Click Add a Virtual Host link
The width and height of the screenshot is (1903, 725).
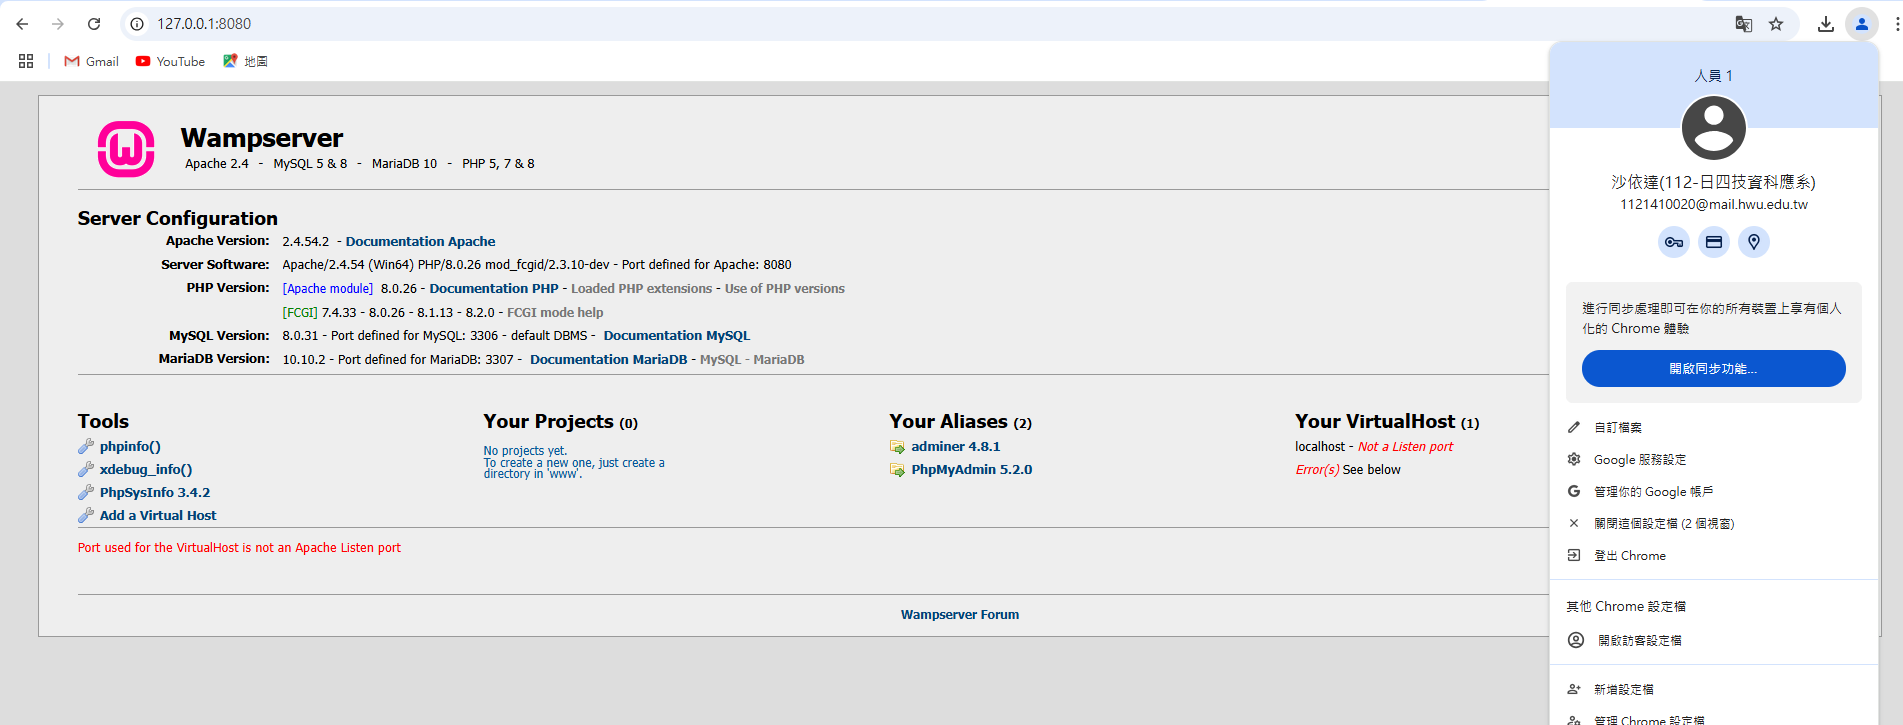point(158,516)
